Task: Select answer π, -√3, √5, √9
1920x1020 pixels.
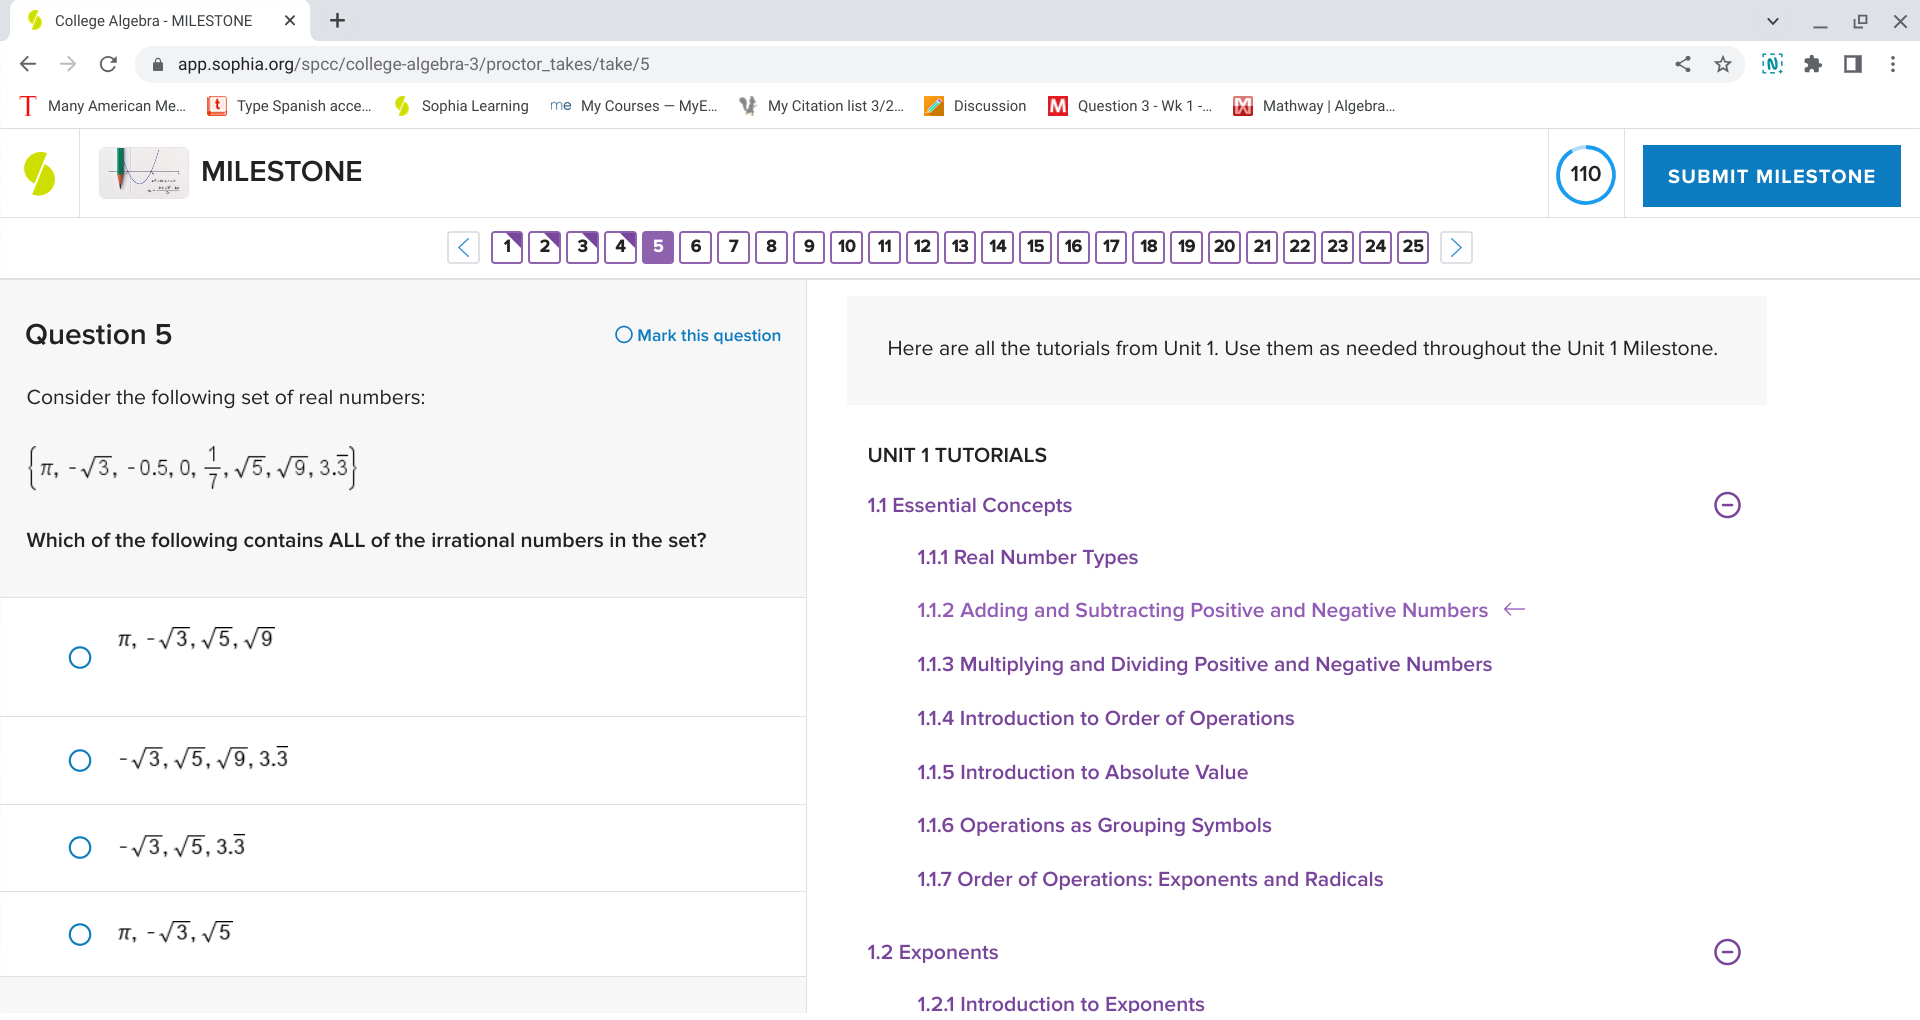Action: (80, 657)
